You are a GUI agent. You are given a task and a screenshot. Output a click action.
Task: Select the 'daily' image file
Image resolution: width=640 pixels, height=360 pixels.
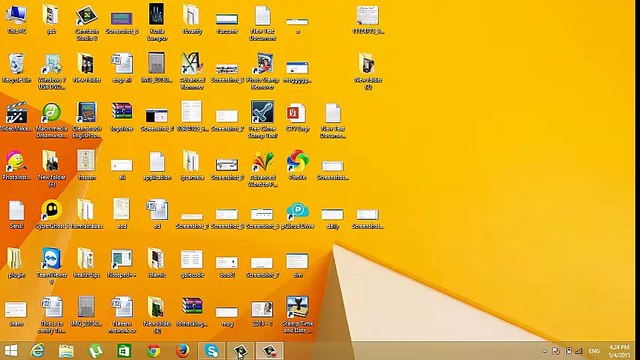click(x=333, y=218)
